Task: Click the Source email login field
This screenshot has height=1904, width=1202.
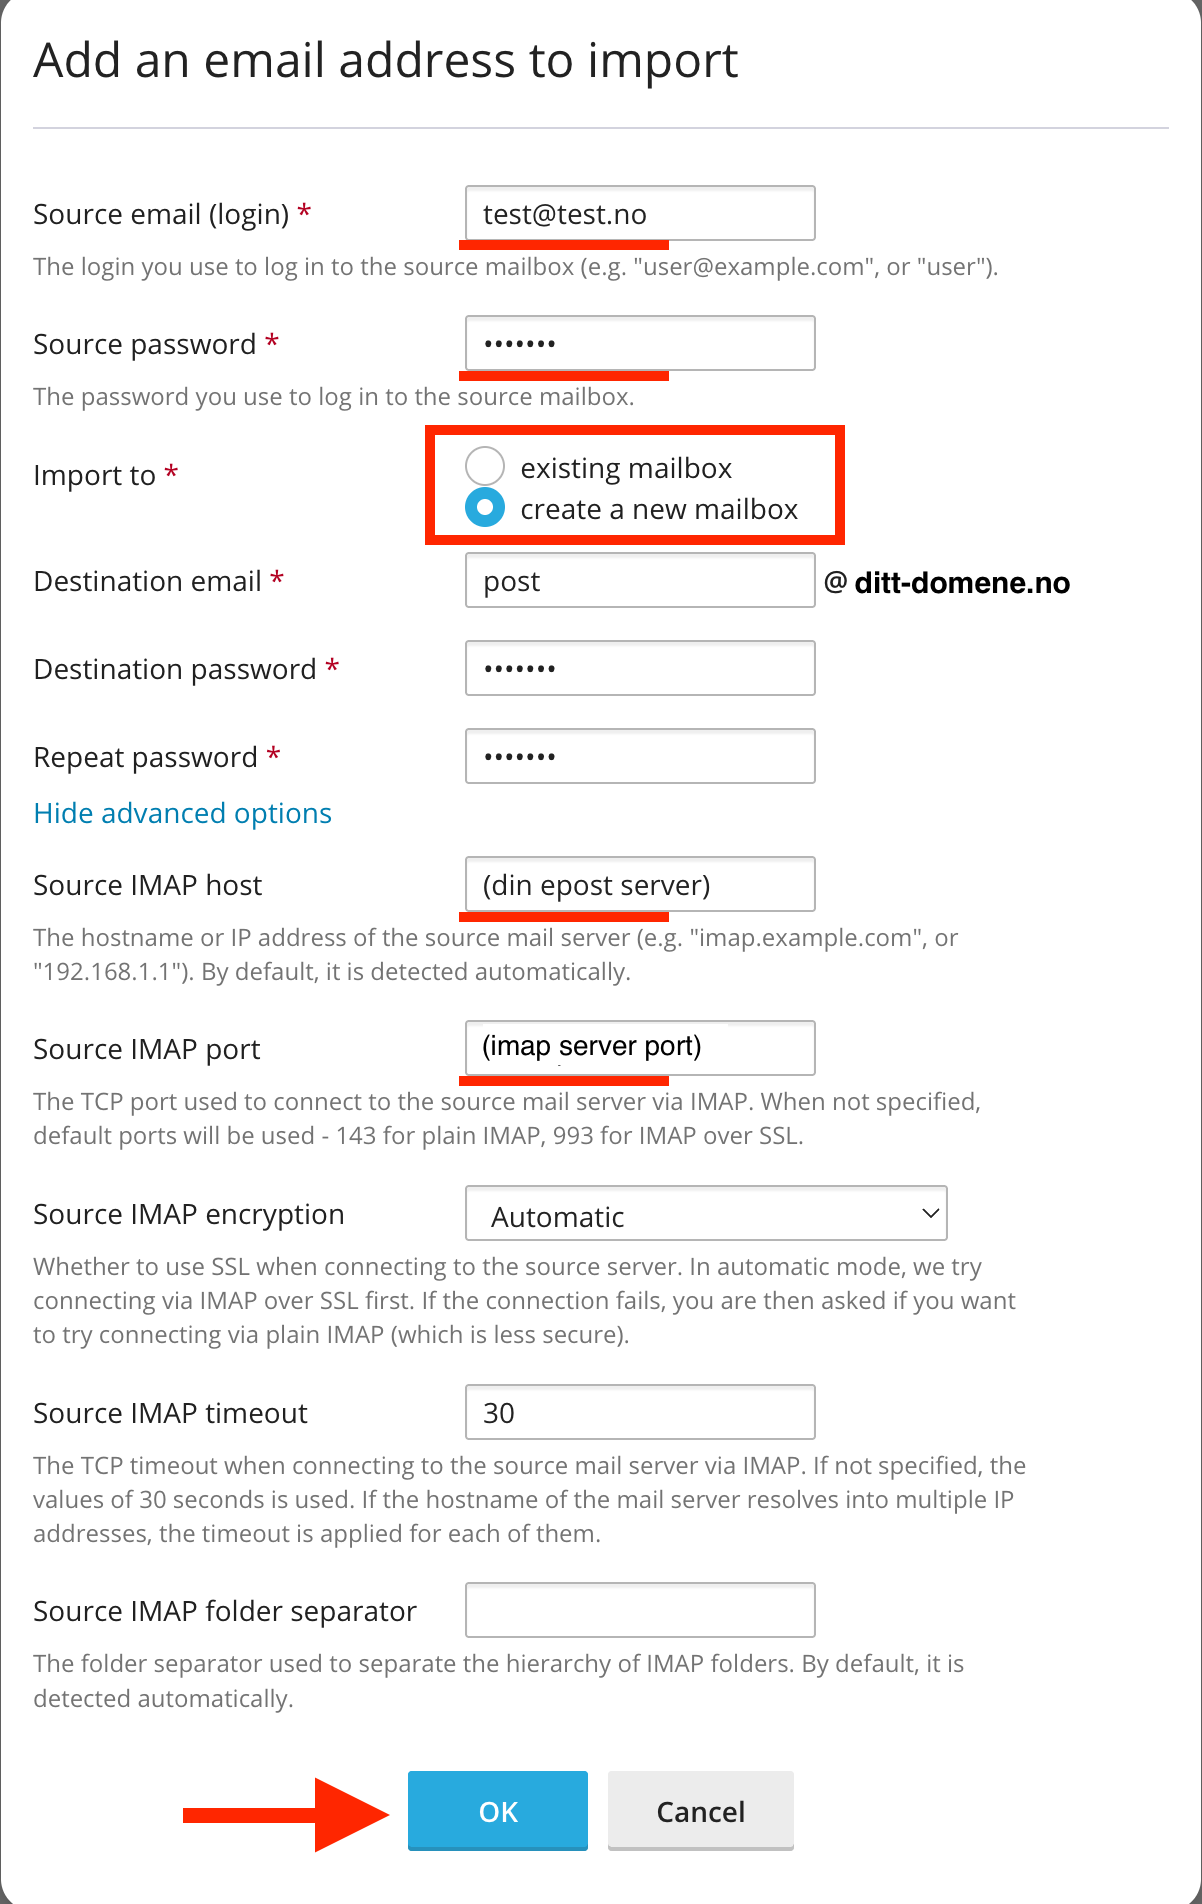Action: point(639,213)
